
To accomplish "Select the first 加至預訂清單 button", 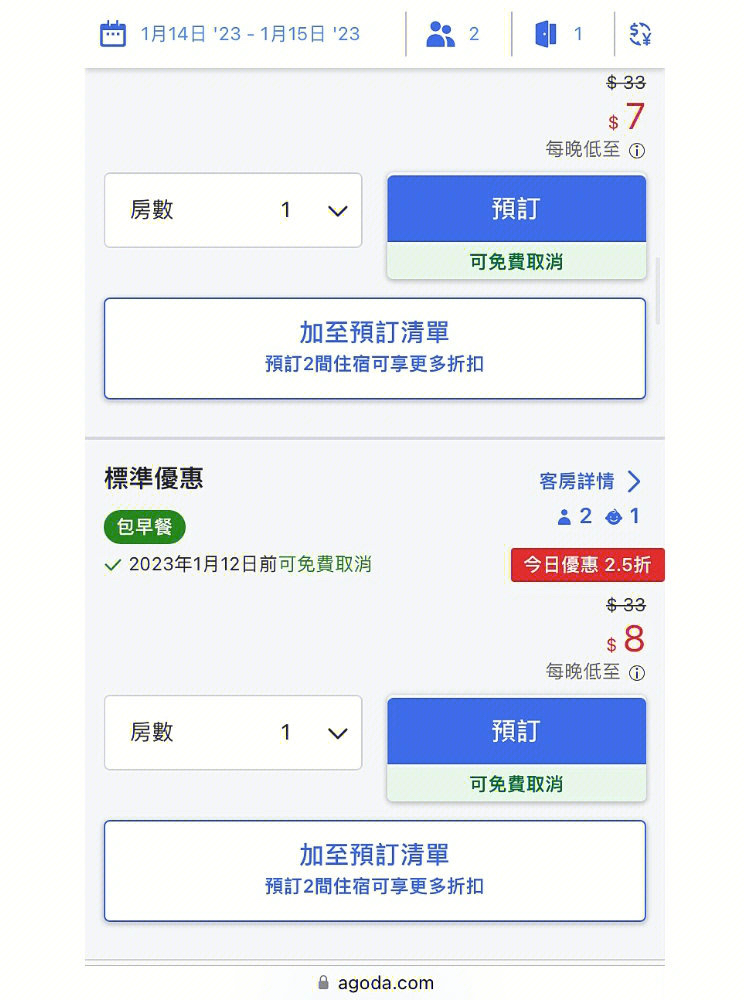I will tap(375, 348).
